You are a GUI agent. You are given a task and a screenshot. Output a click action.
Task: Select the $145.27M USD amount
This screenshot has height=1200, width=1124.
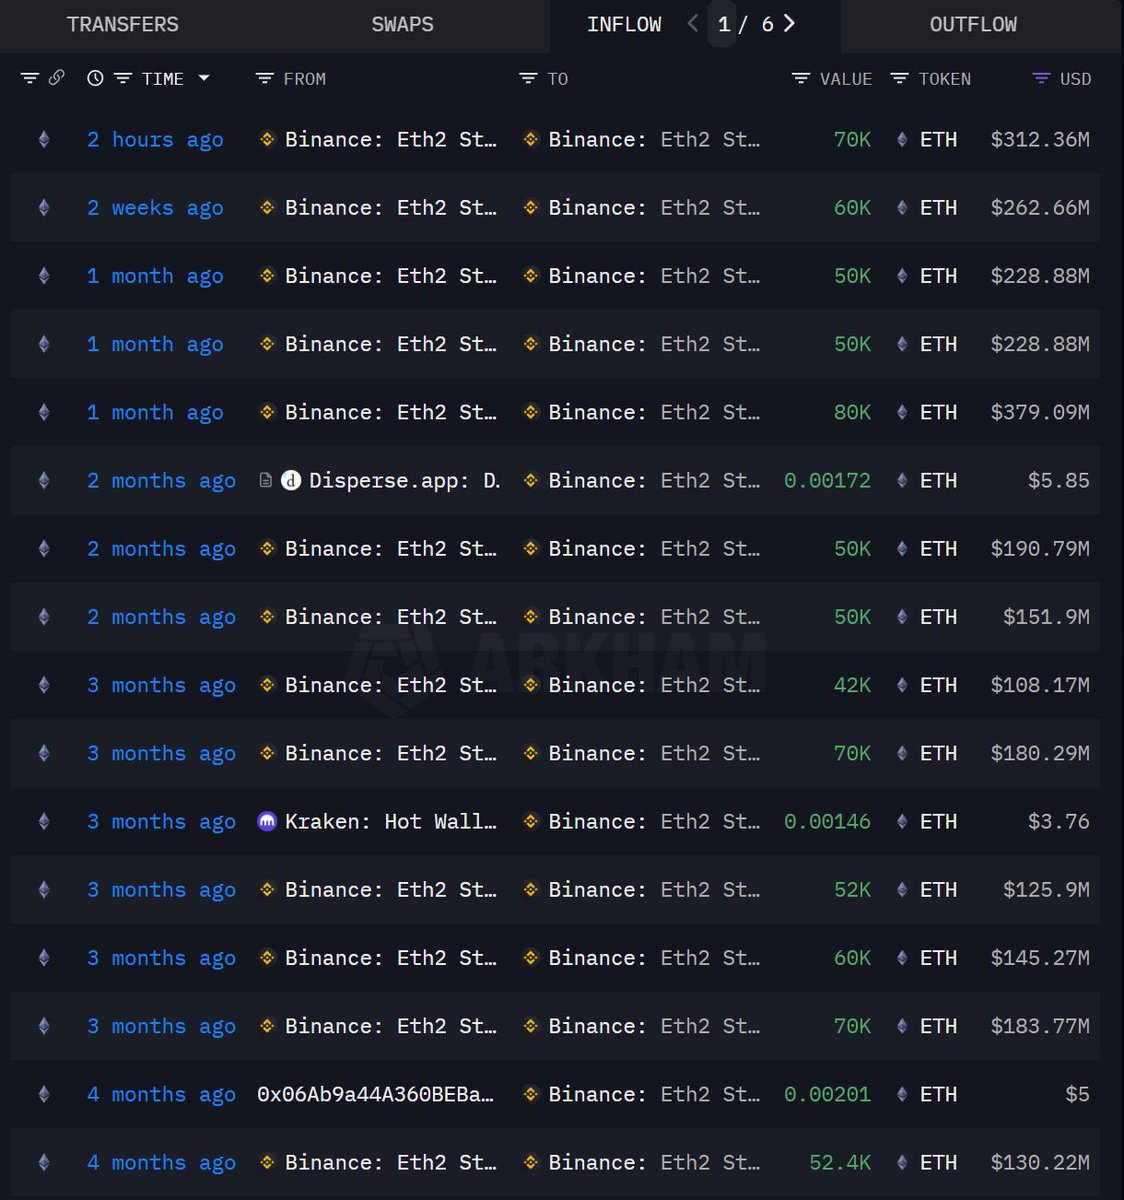pyautogui.click(x=1040, y=958)
